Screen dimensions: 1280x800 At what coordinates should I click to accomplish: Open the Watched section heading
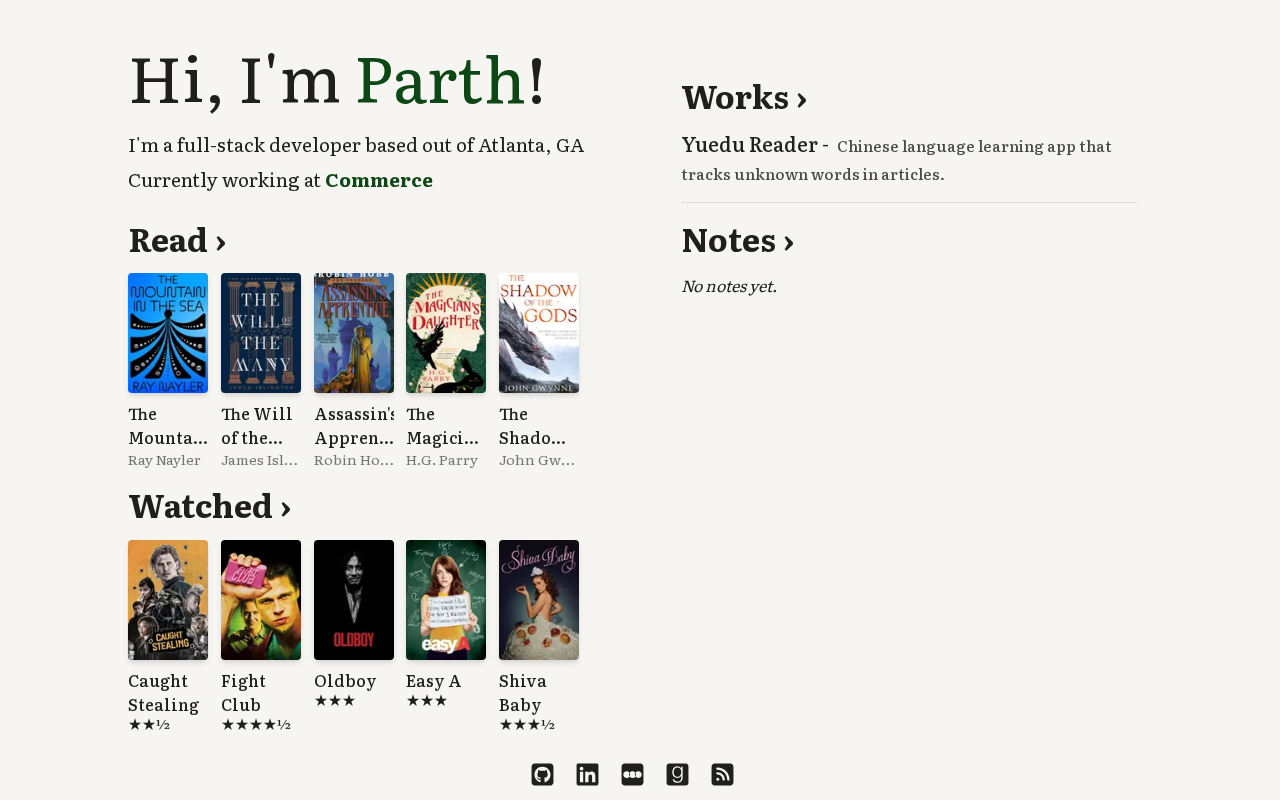(209, 506)
